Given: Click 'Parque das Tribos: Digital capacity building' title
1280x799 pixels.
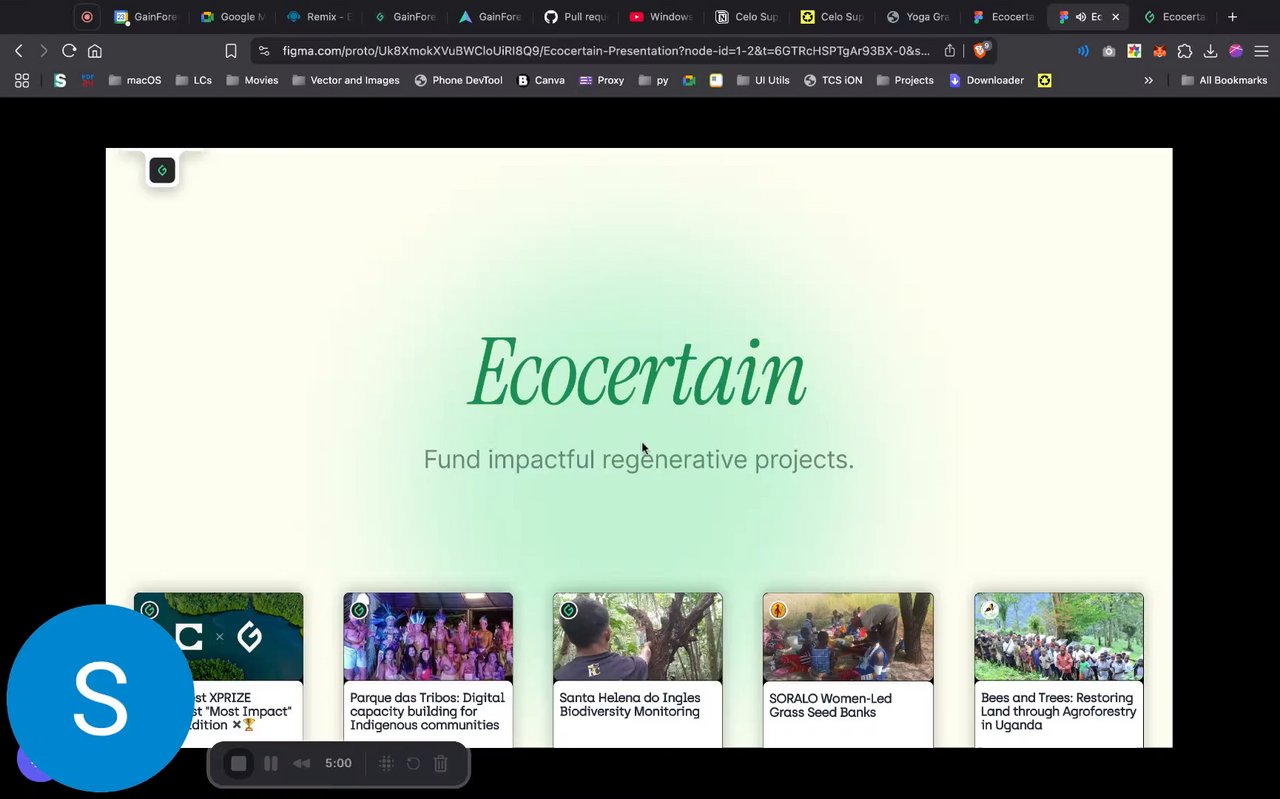Looking at the screenshot, I should tap(427, 711).
